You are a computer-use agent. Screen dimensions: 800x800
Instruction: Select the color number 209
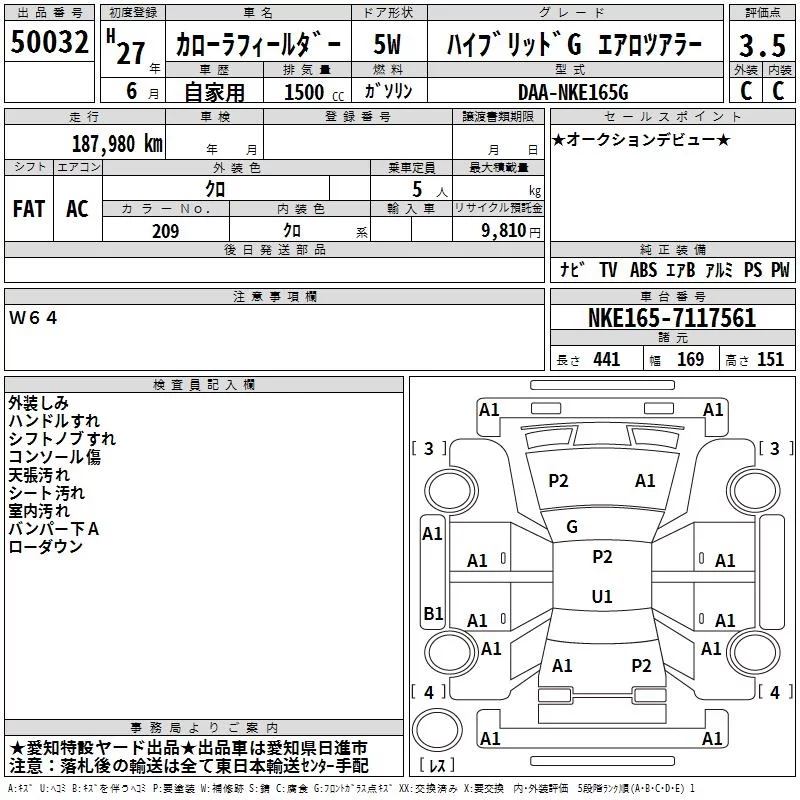click(165, 231)
